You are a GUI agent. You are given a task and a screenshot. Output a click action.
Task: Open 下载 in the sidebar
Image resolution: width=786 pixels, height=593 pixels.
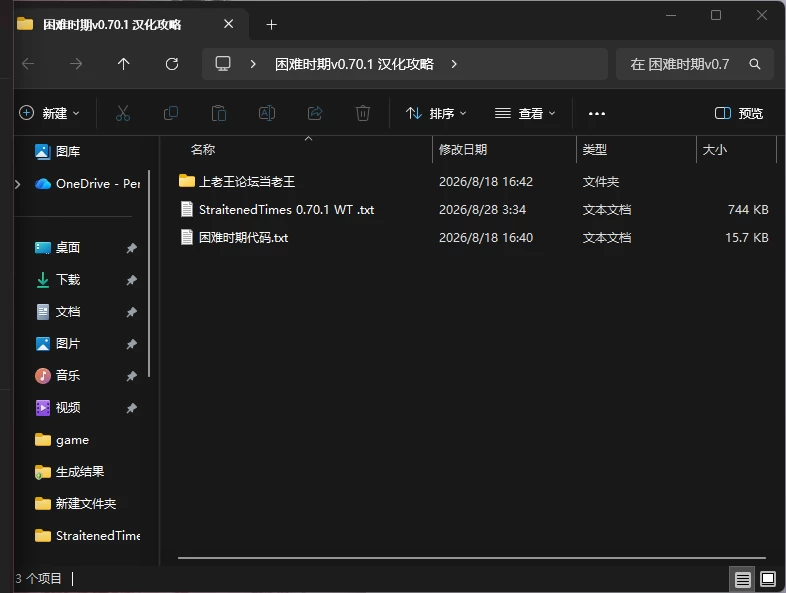point(58,280)
